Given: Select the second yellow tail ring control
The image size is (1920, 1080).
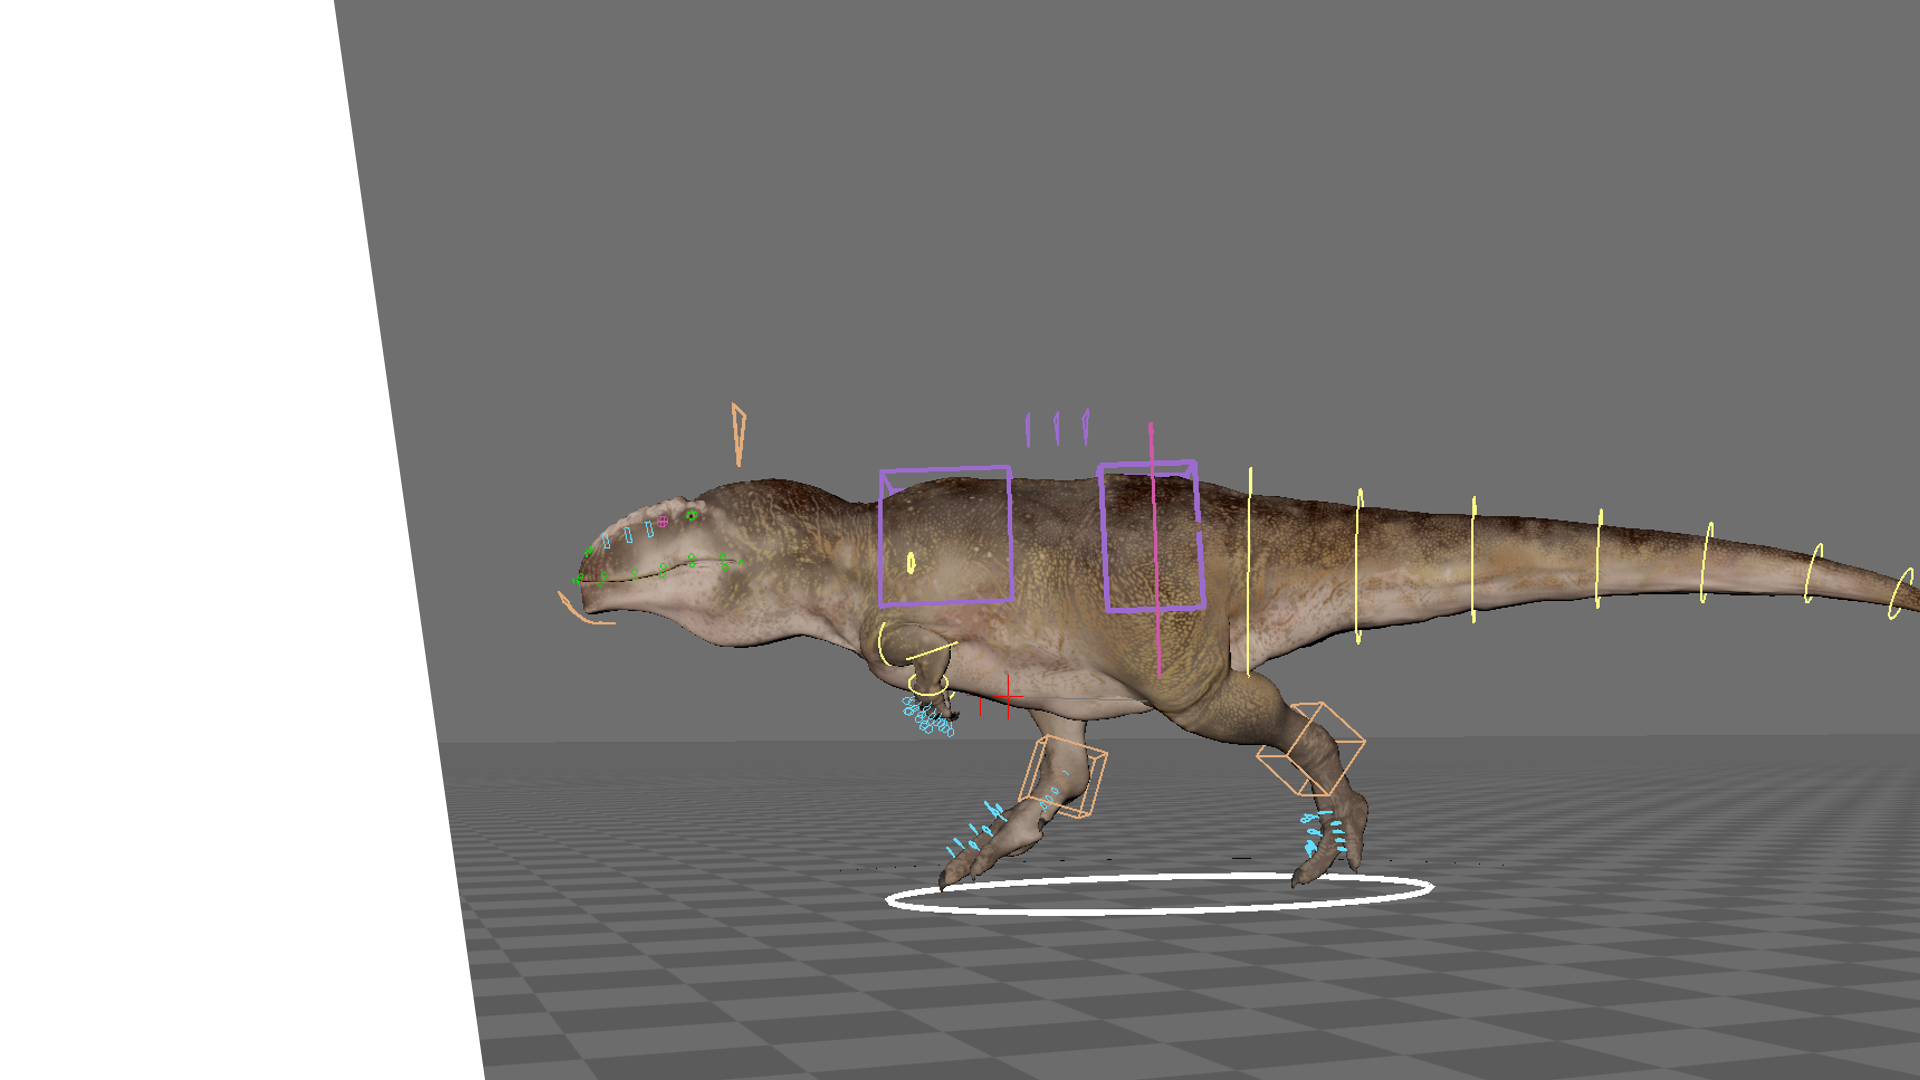Looking at the screenshot, I should coord(1358,566).
